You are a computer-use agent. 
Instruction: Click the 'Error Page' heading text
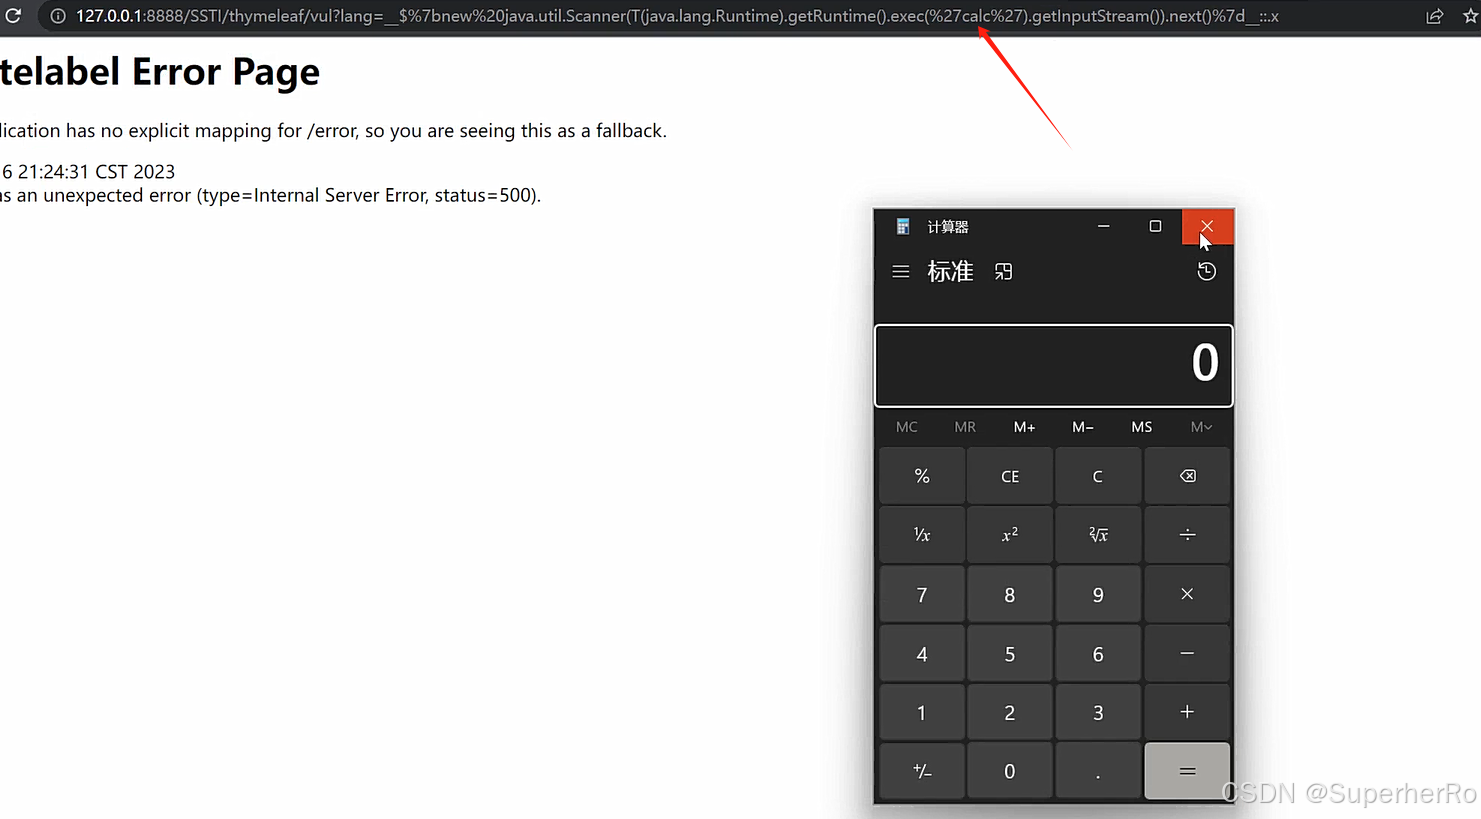(x=226, y=72)
